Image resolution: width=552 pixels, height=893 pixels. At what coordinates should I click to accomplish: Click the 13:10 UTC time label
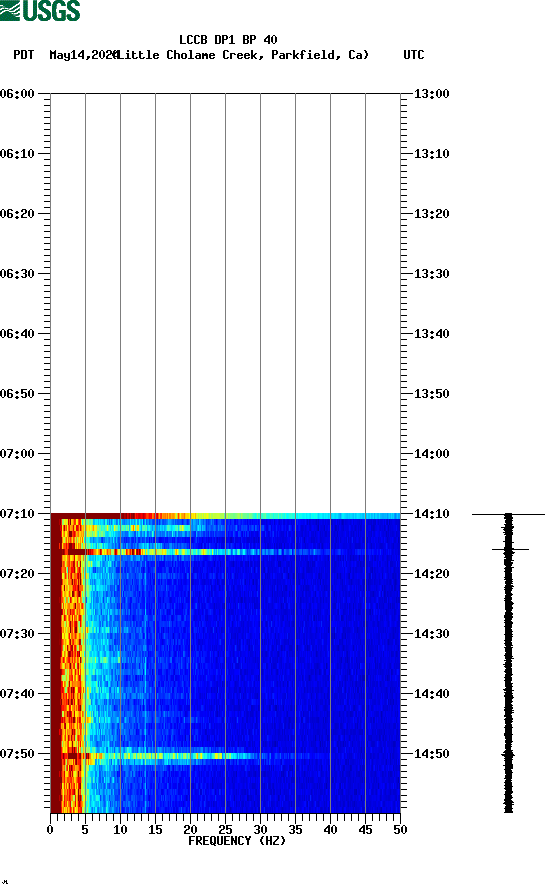(x=431, y=154)
